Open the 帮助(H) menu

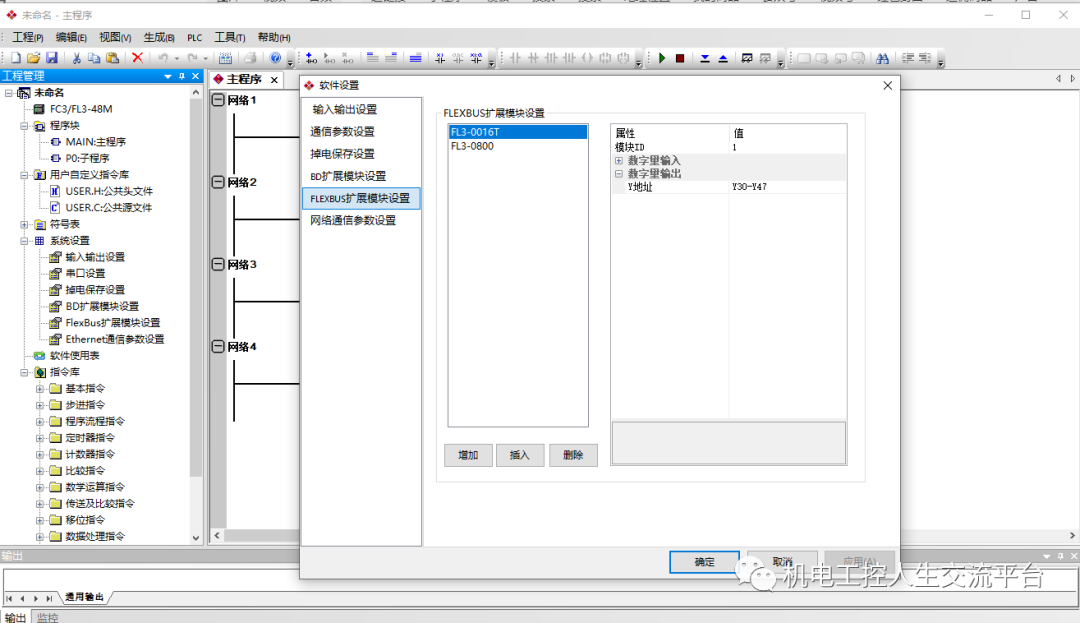click(273, 37)
